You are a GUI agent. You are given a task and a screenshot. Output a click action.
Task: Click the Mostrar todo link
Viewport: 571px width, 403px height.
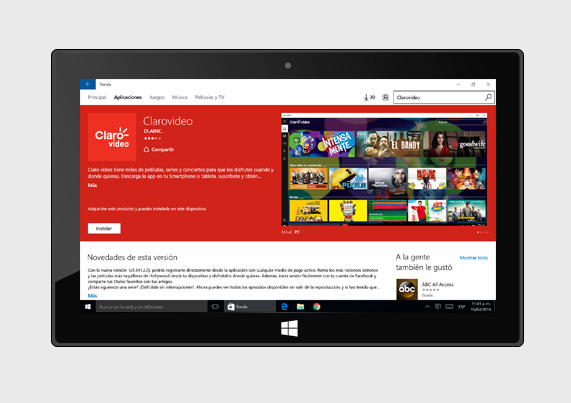[474, 258]
